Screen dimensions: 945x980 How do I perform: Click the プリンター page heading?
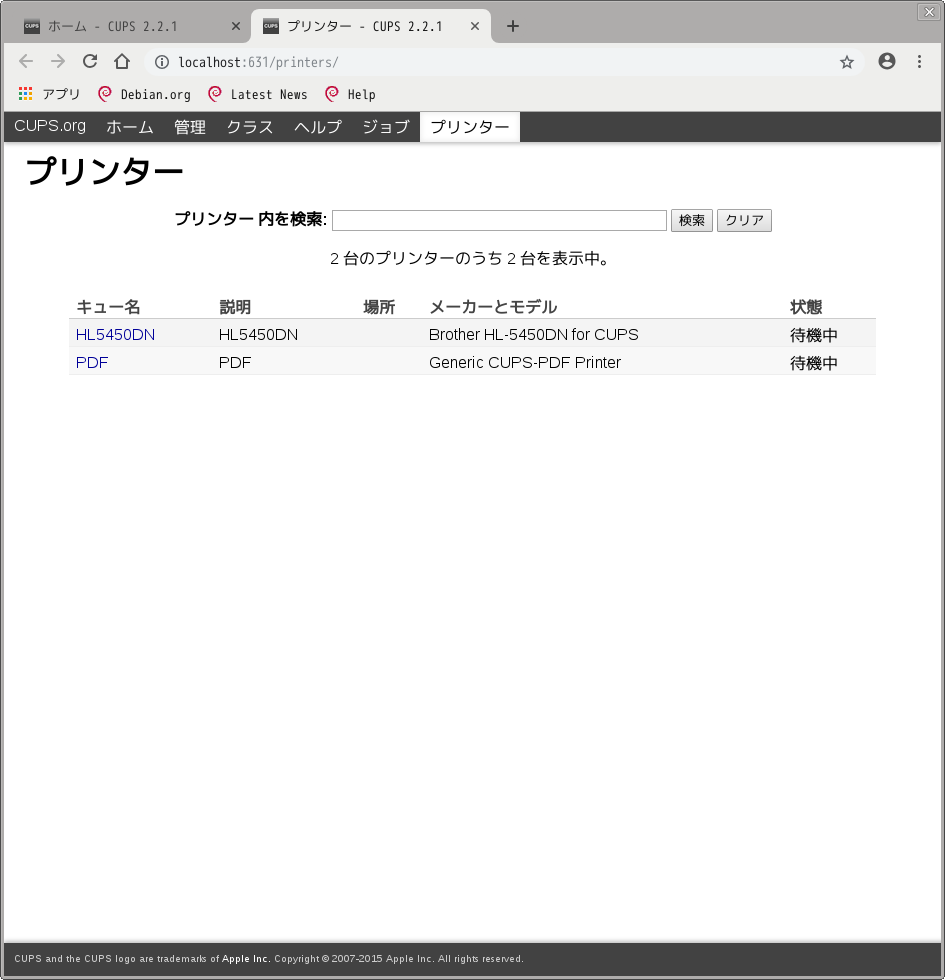click(104, 171)
